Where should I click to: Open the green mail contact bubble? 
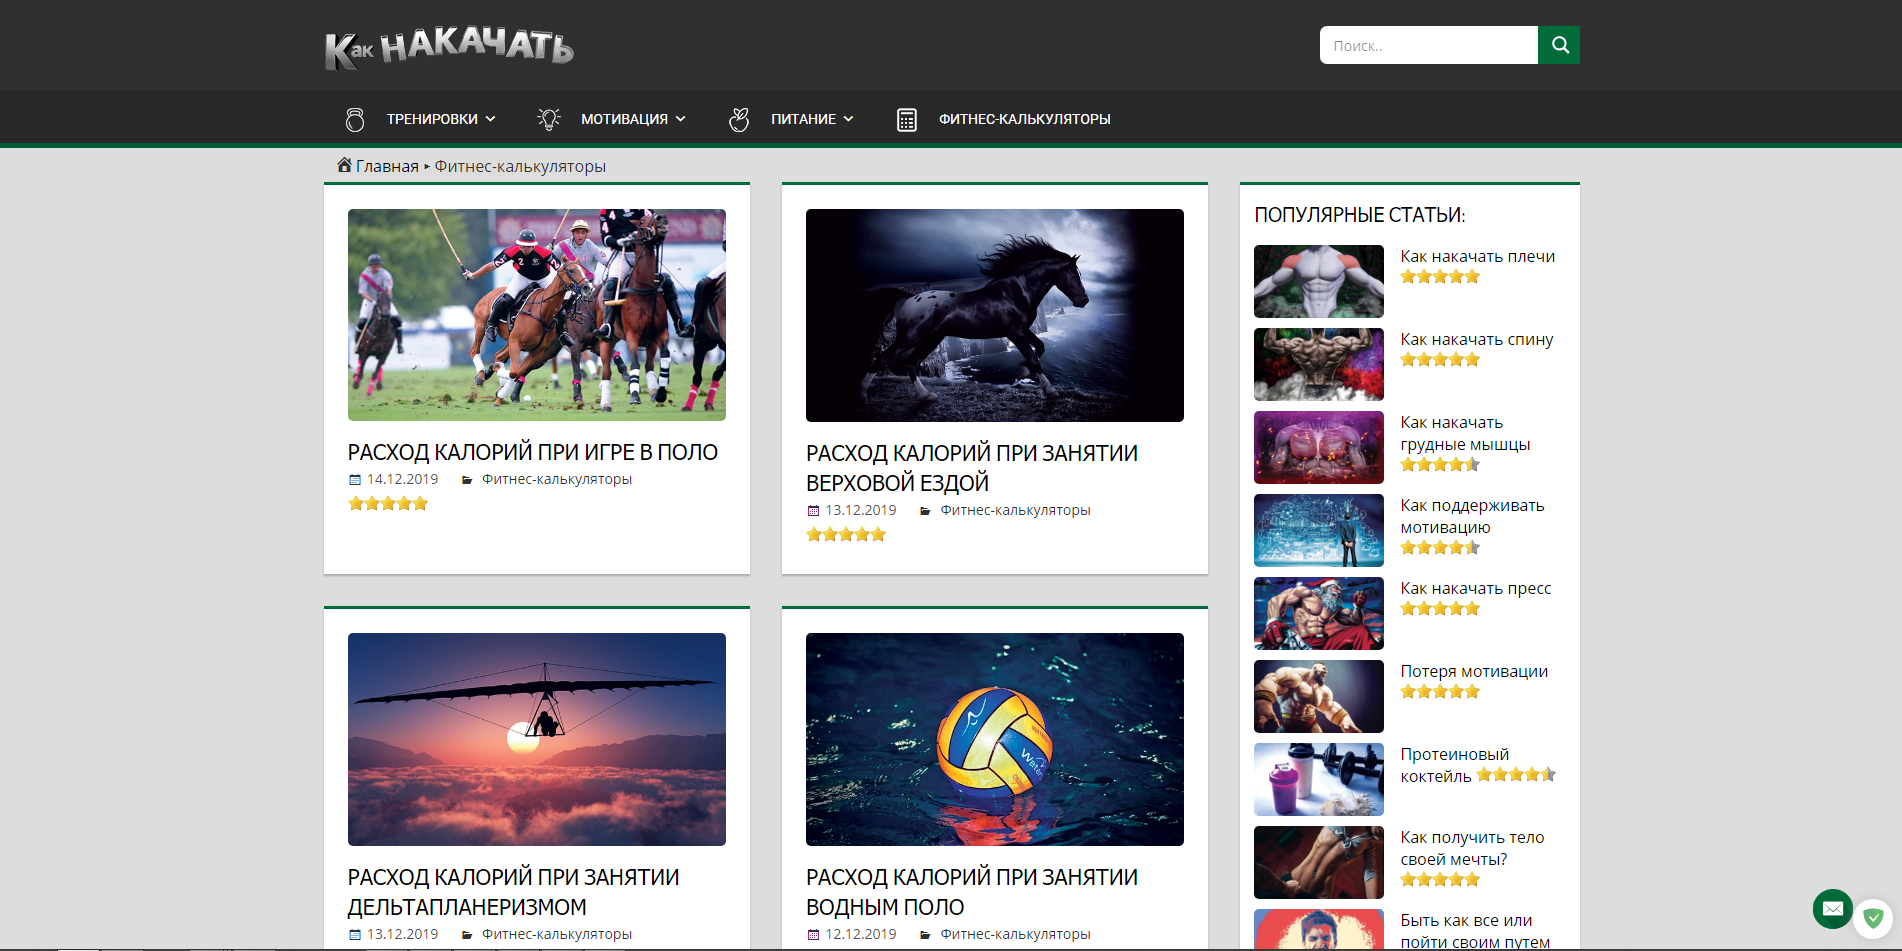[1832, 908]
